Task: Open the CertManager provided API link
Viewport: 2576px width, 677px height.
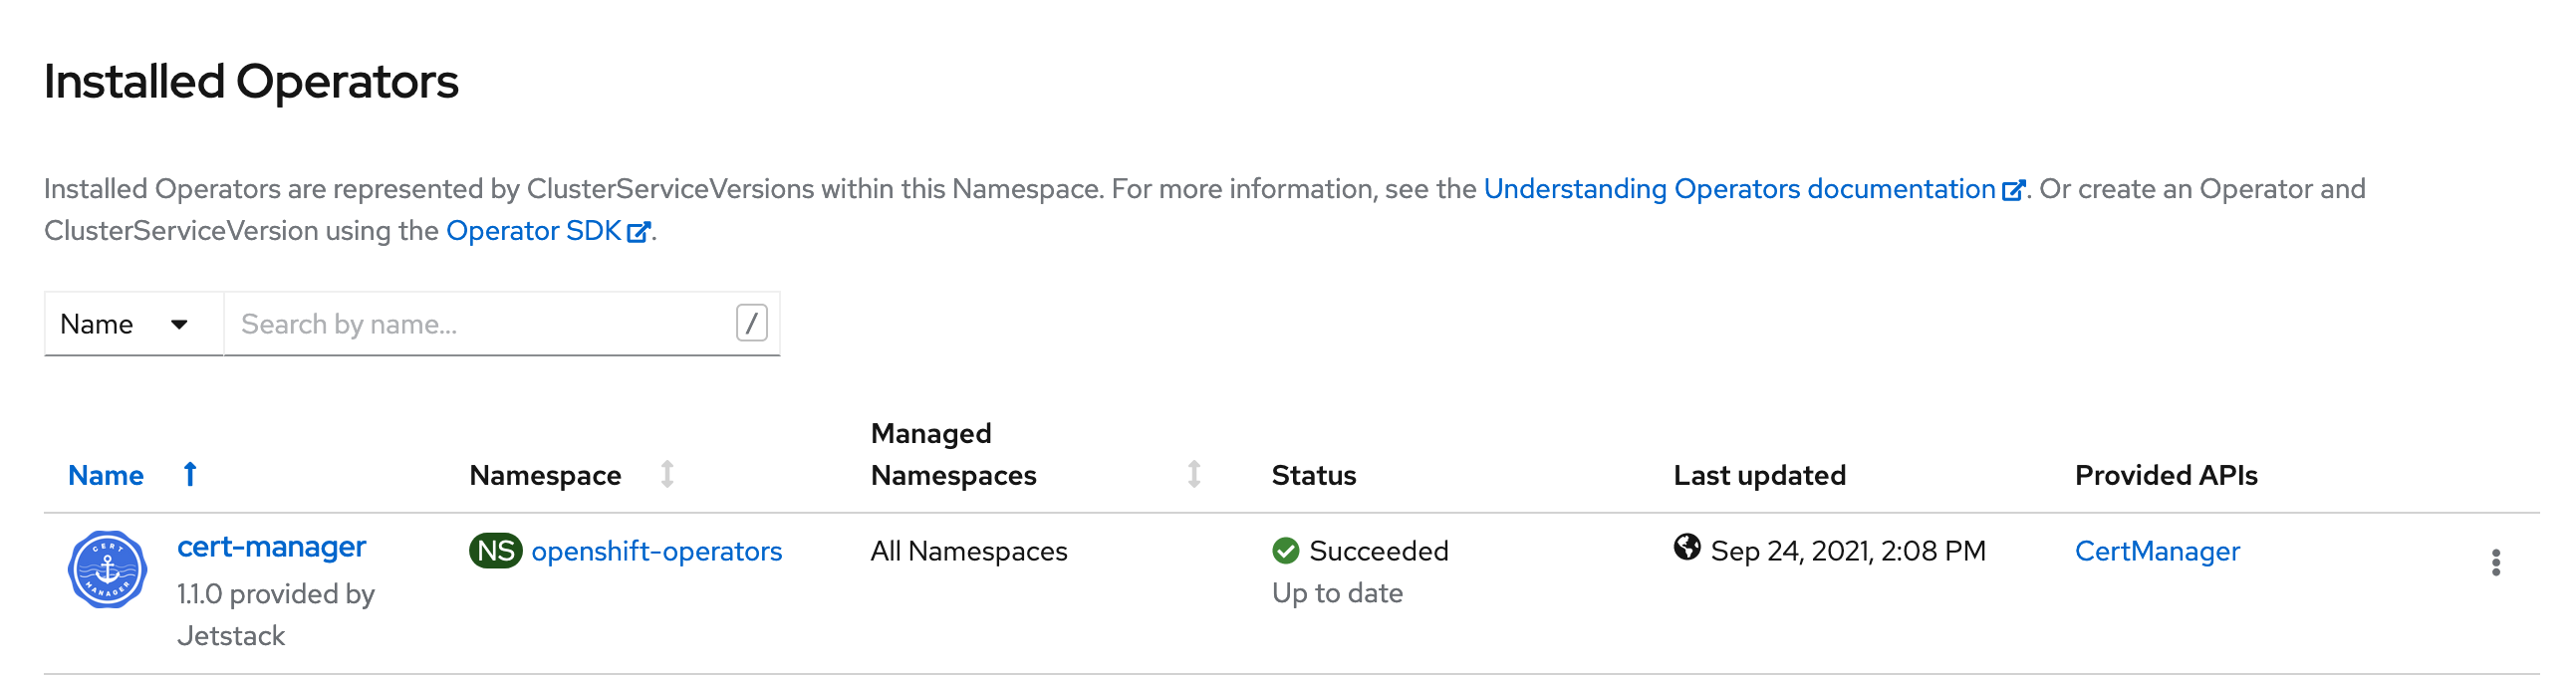Action: pyautogui.click(x=2157, y=551)
